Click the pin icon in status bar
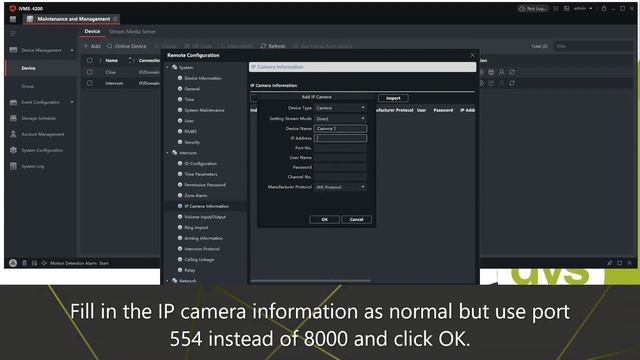640x360 pixels. click(x=609, y=263)
